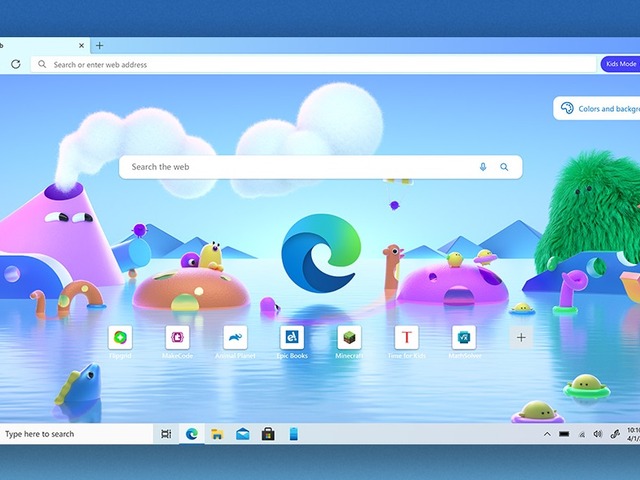The width and height of the screenshot is (640, 480).
Task: Launch the Animal Planet quick link
Action: point(234,337)
